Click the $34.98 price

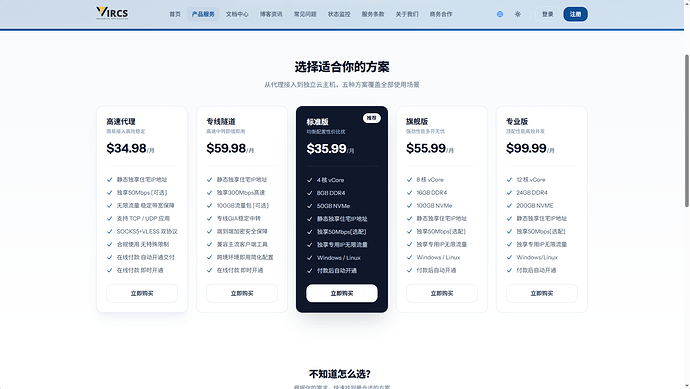(126, 148)
